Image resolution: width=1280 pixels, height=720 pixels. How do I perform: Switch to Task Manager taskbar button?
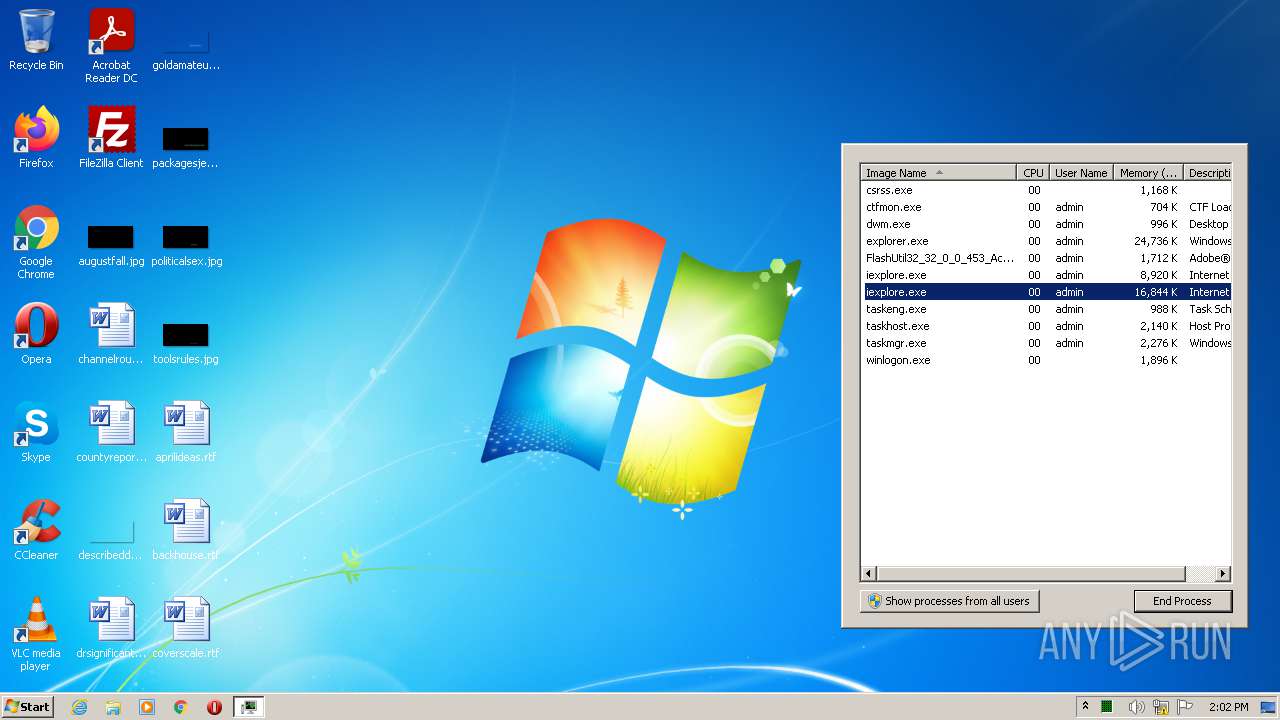tap(248, 707)
